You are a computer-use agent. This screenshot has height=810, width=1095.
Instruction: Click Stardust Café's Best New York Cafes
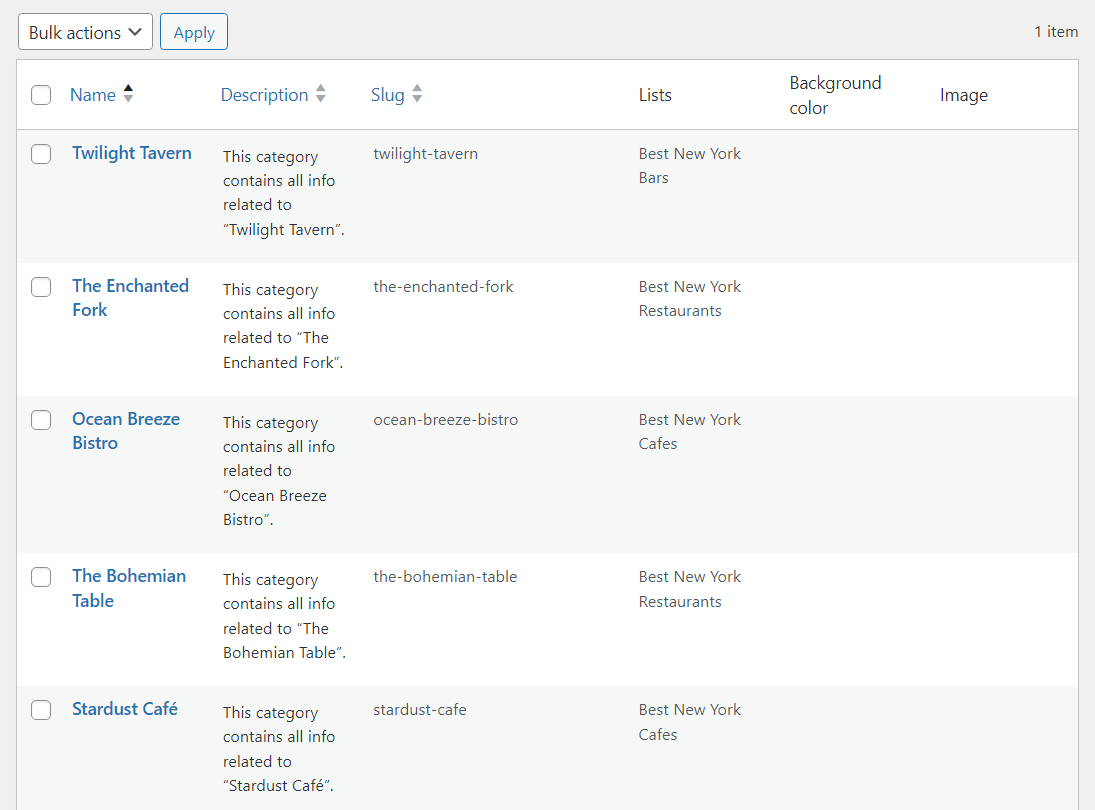point(690,722)
